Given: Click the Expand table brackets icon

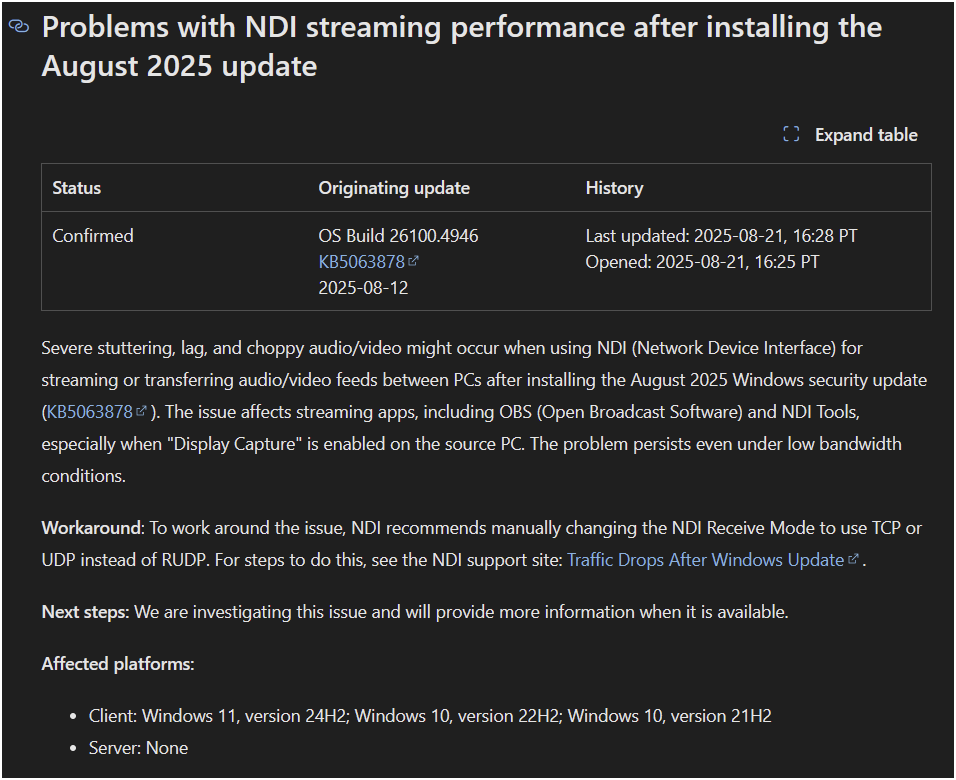Looking at the screenshot, I should tap(791, 134).
